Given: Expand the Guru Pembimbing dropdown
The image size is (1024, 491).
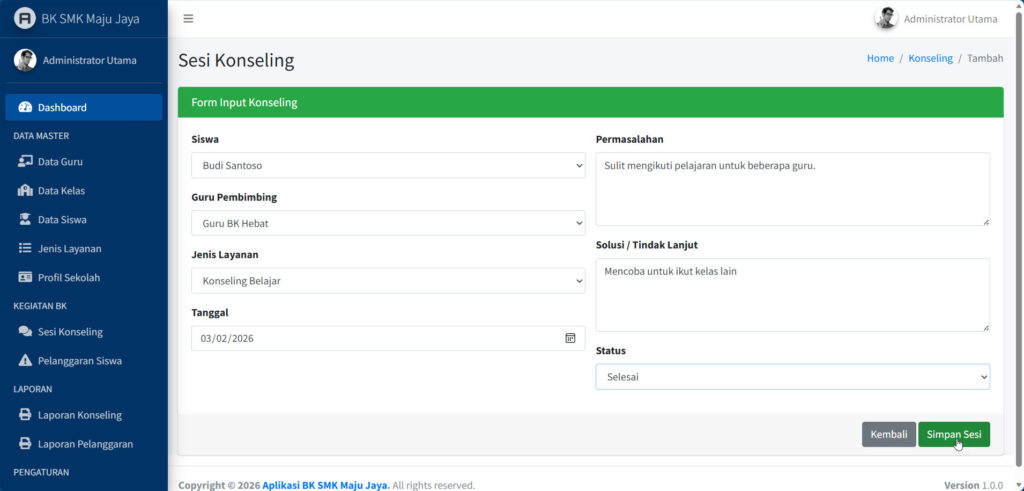Looking at the screenshot, I should coord(388,223).
